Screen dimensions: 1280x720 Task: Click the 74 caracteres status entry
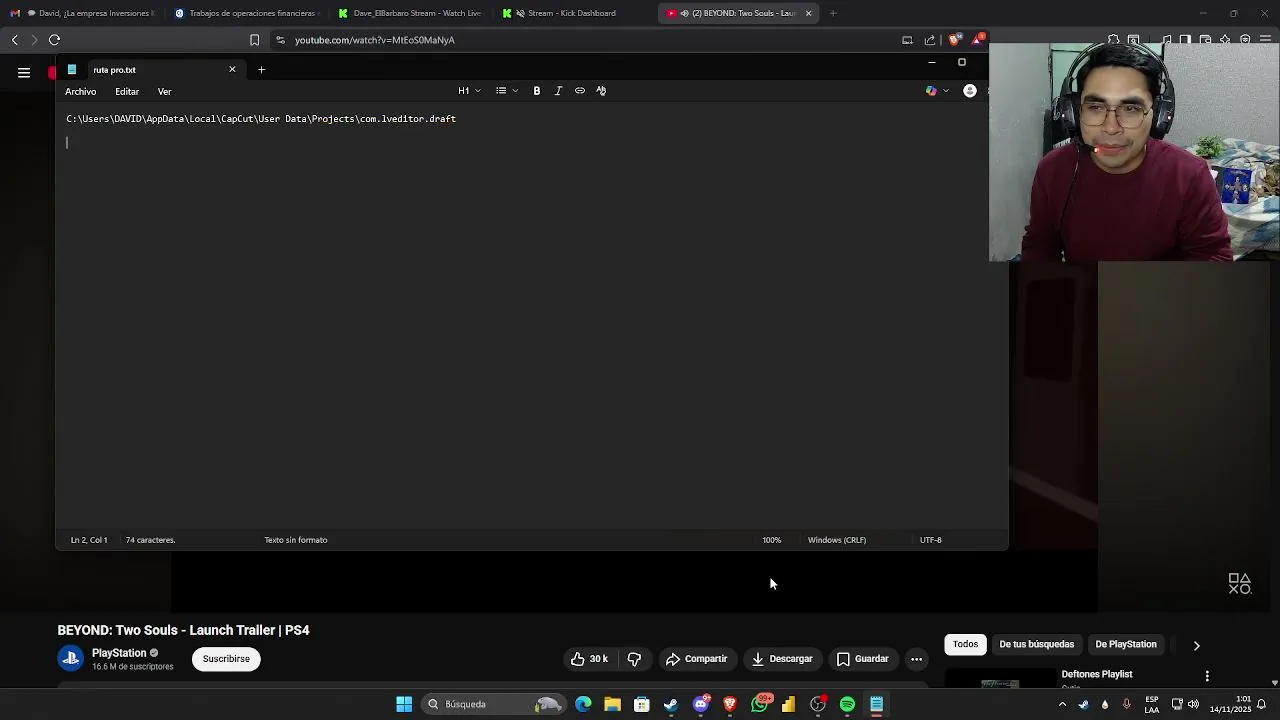150,540
